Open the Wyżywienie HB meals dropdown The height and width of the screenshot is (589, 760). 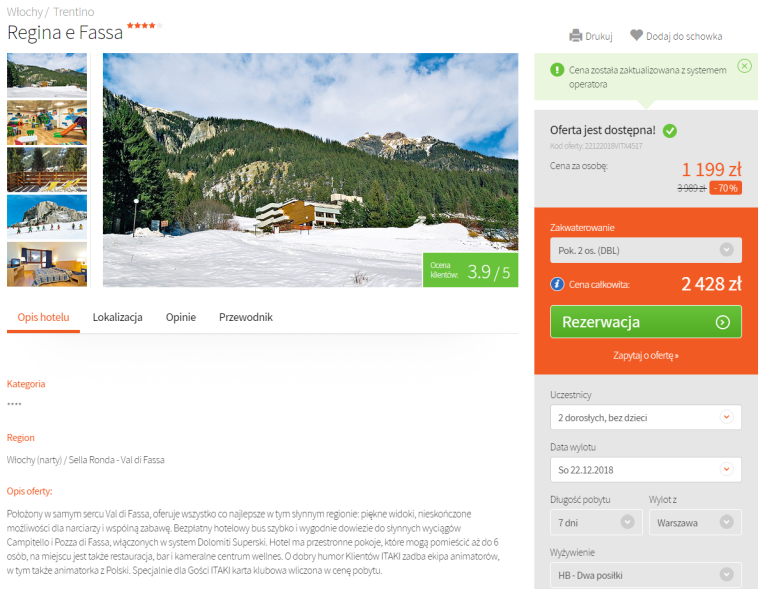(x=646, y=575)
